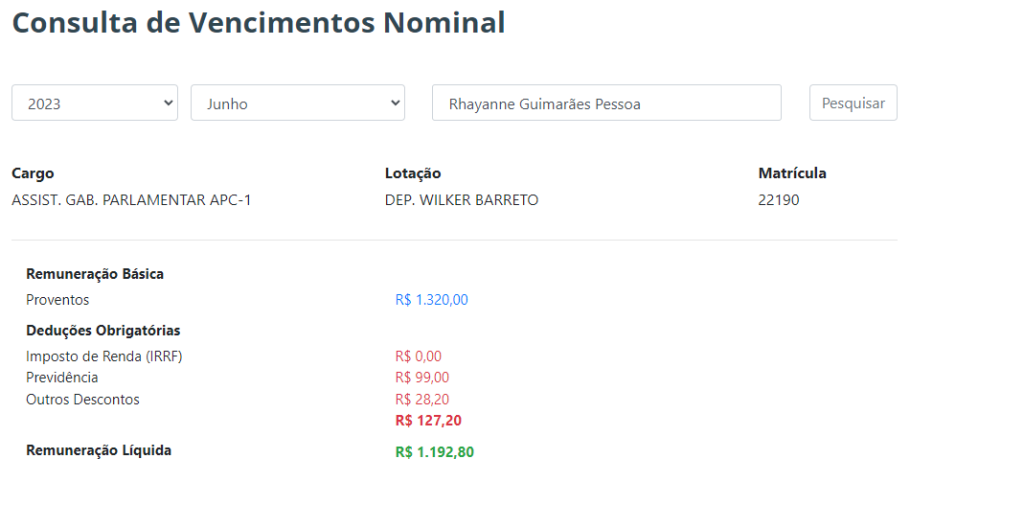Image resolution: width=1024 pixels, height=505 pixels.
Task: Click the Proventos row label
Action: pyautogui.click(x=57, y=299)
